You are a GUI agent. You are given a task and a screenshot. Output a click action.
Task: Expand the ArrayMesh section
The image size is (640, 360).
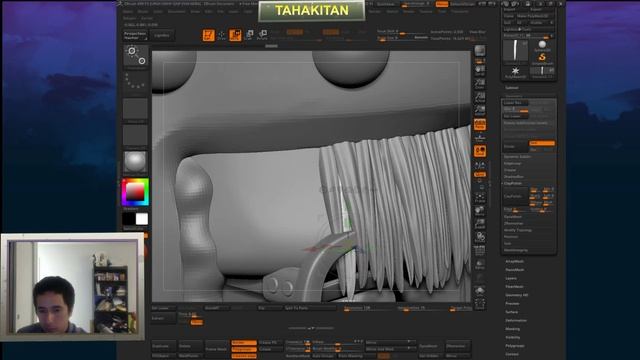click(x=515, y=261)
